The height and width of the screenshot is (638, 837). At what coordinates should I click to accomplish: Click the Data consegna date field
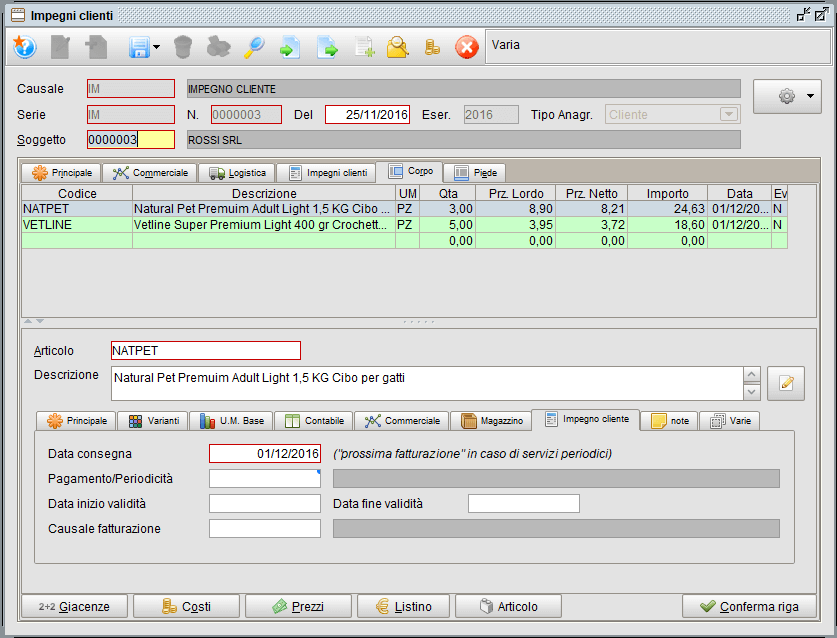pos(265,454)
